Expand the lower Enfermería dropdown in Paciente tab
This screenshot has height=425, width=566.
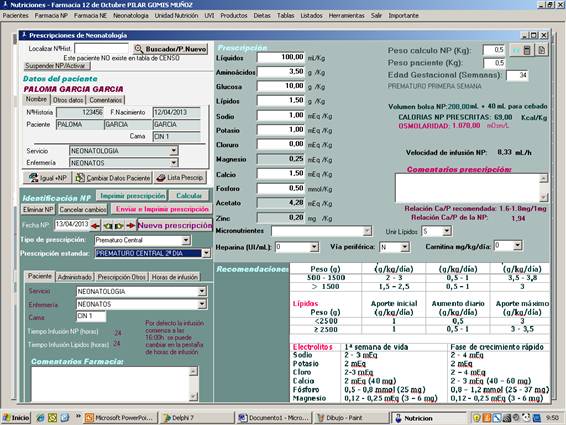point(202,304)
